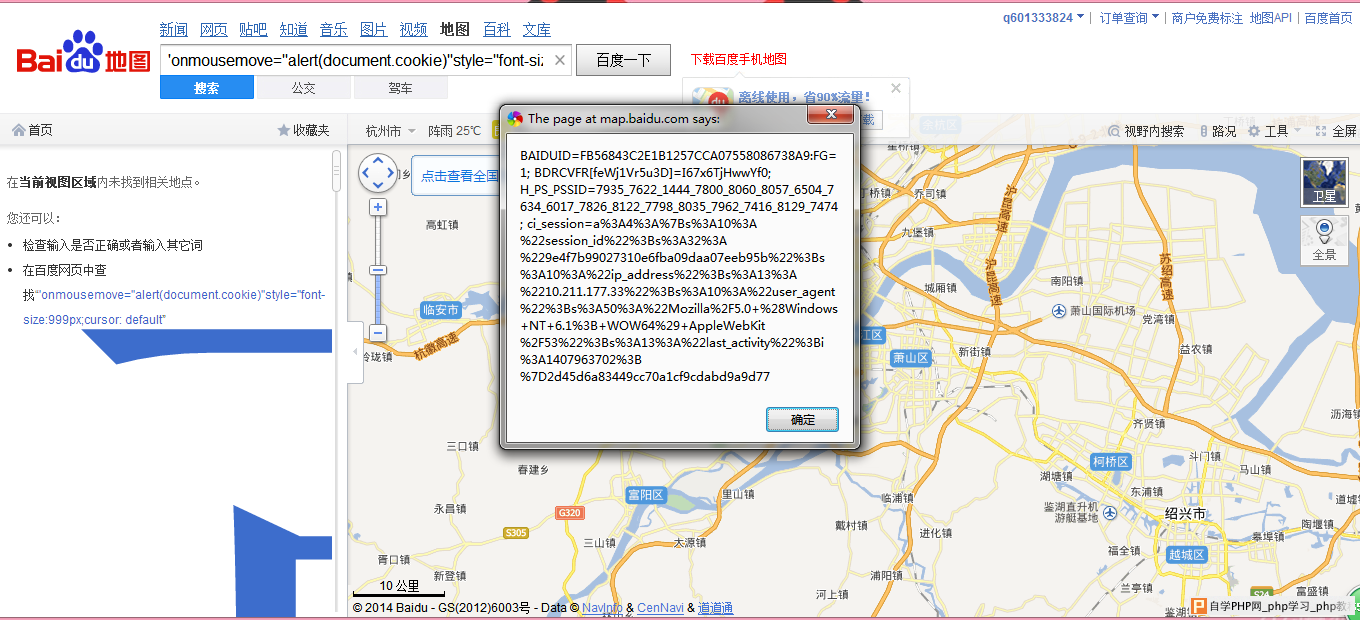
Task: Click the 越城区 map label
Action: tap(1187, 554)
